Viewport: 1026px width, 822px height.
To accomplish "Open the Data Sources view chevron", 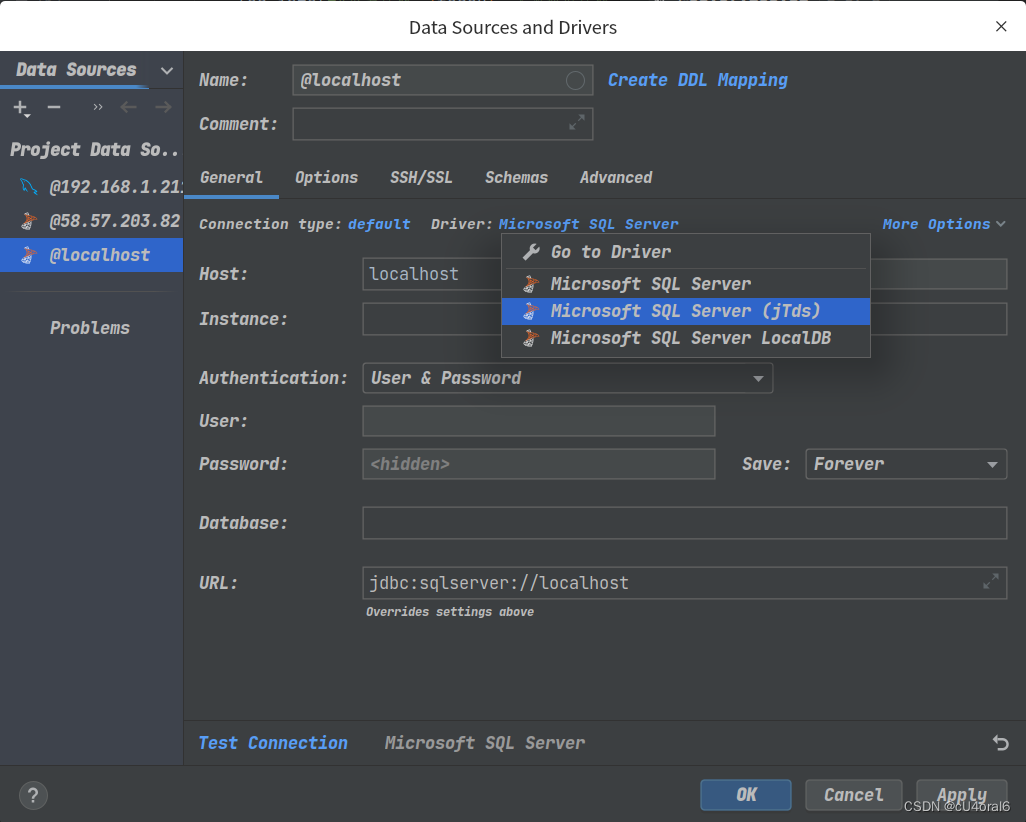I will pyautogui.click(x=166, y=70).
